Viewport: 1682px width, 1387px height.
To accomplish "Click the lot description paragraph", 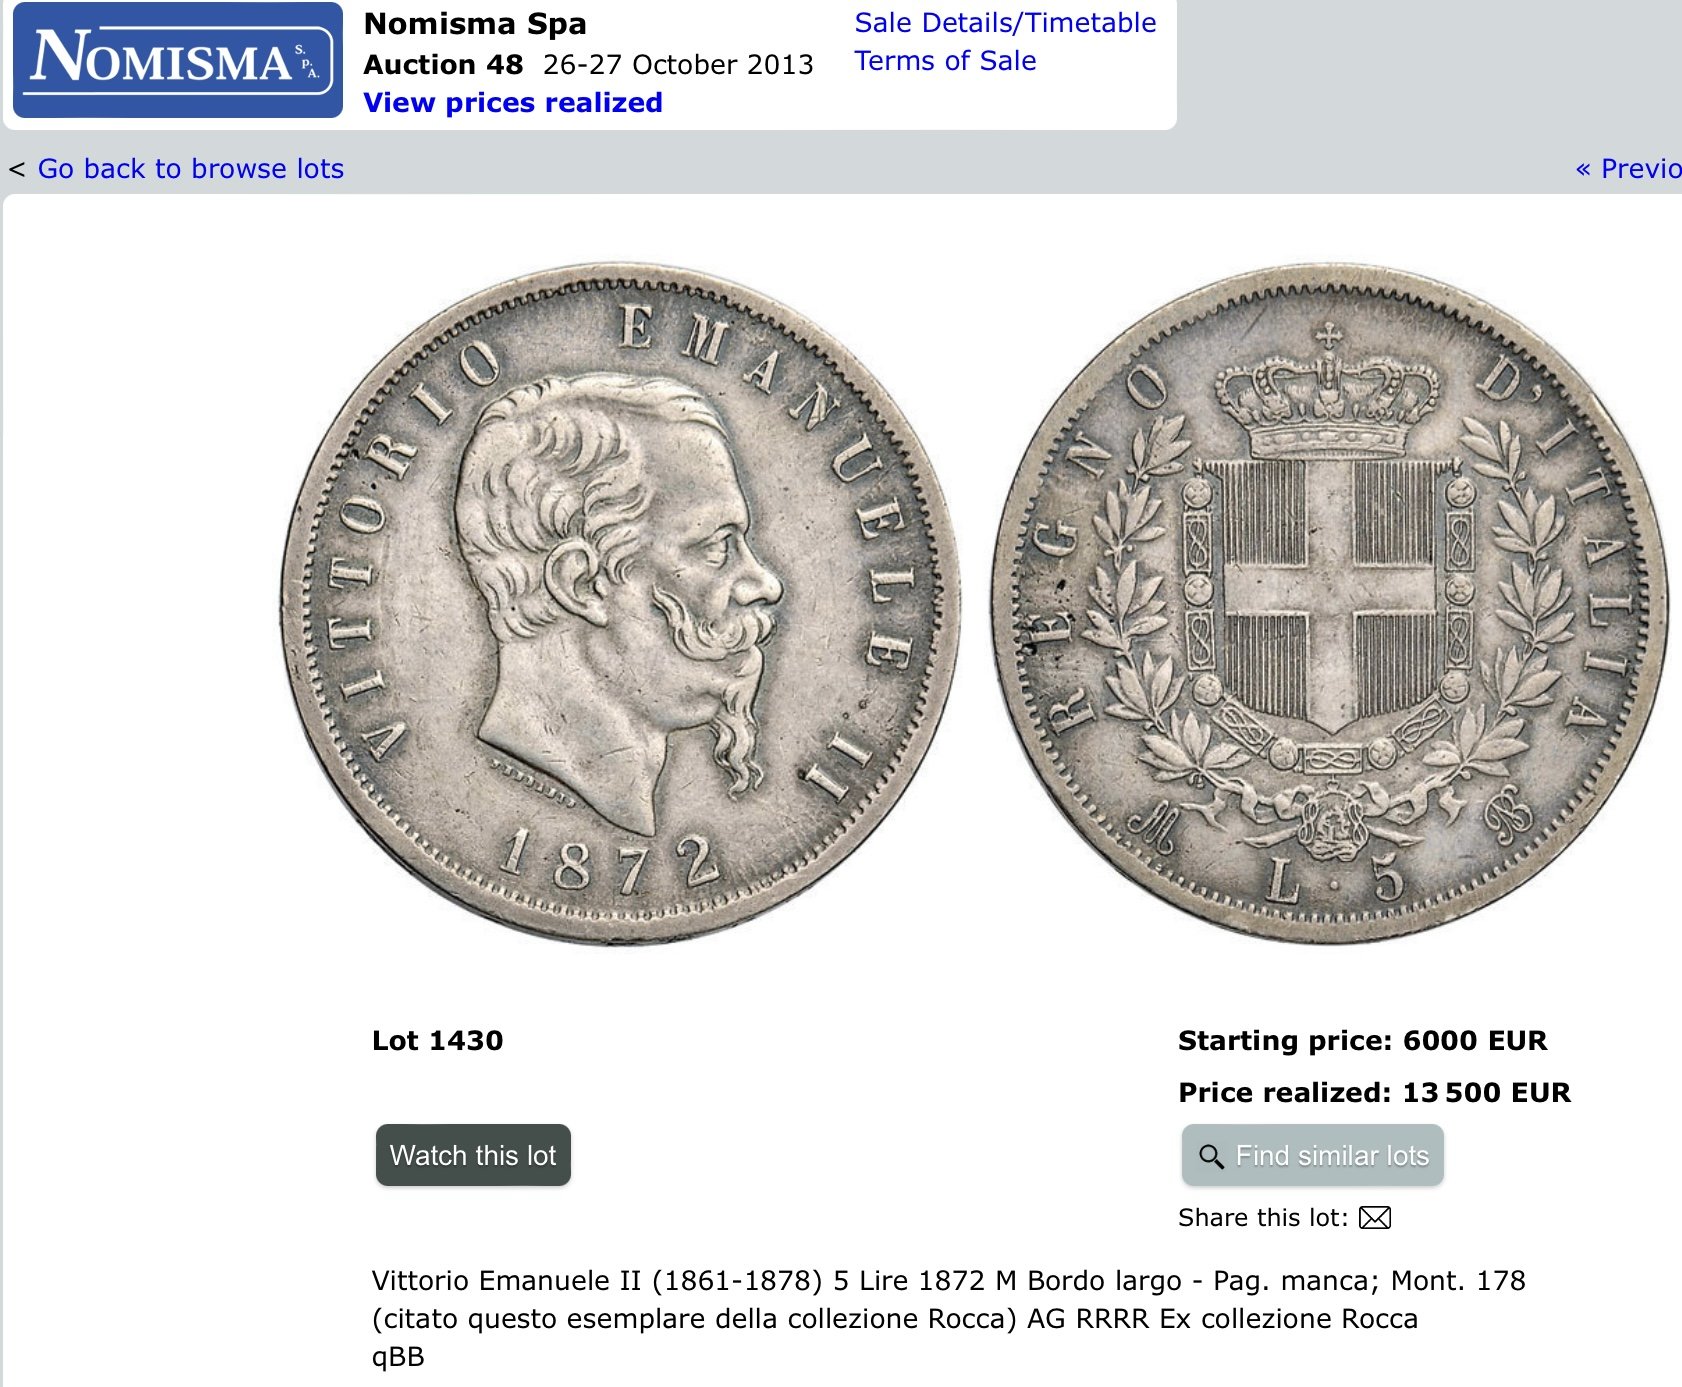I will pos(948,1299).
